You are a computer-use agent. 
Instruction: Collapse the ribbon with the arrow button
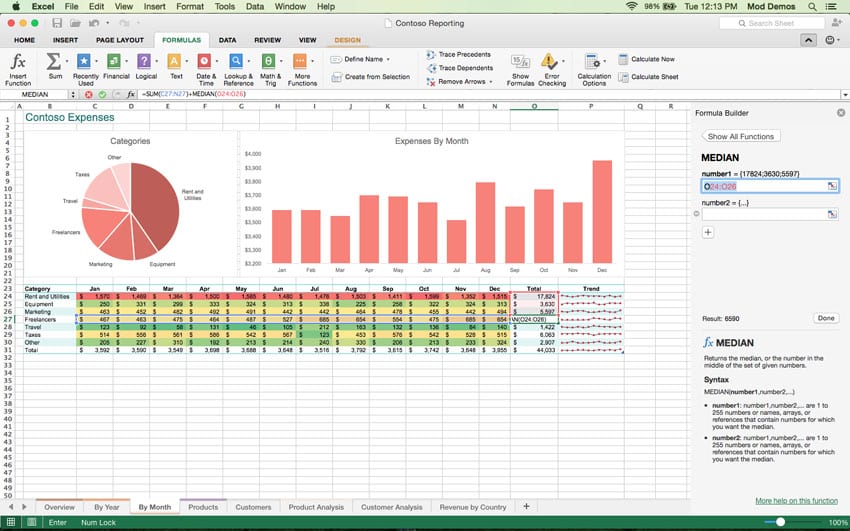[808, 40]
